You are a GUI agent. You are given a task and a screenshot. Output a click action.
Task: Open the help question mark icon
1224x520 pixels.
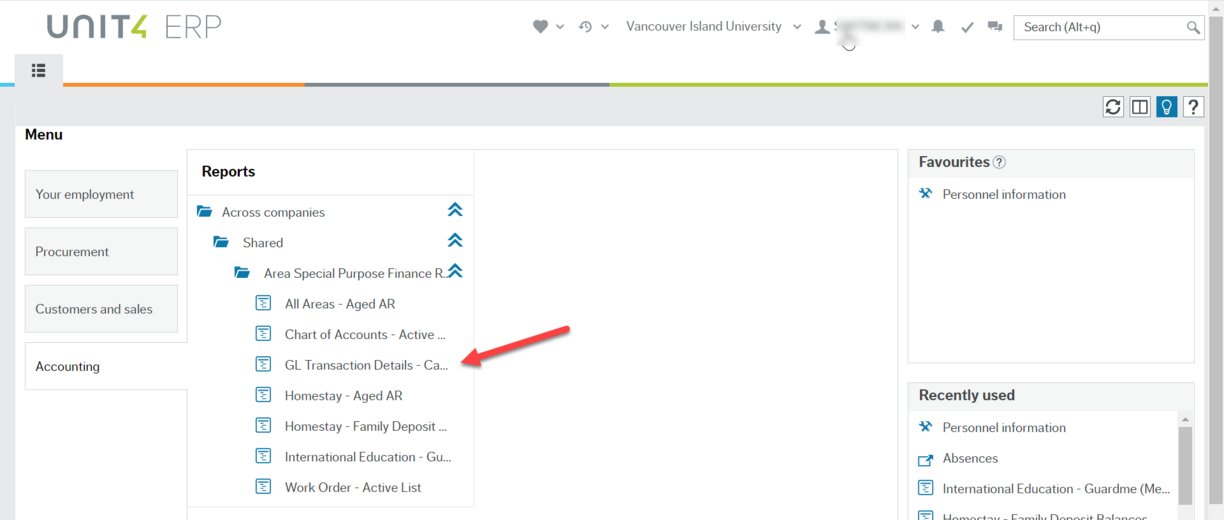coord(1194,107)
